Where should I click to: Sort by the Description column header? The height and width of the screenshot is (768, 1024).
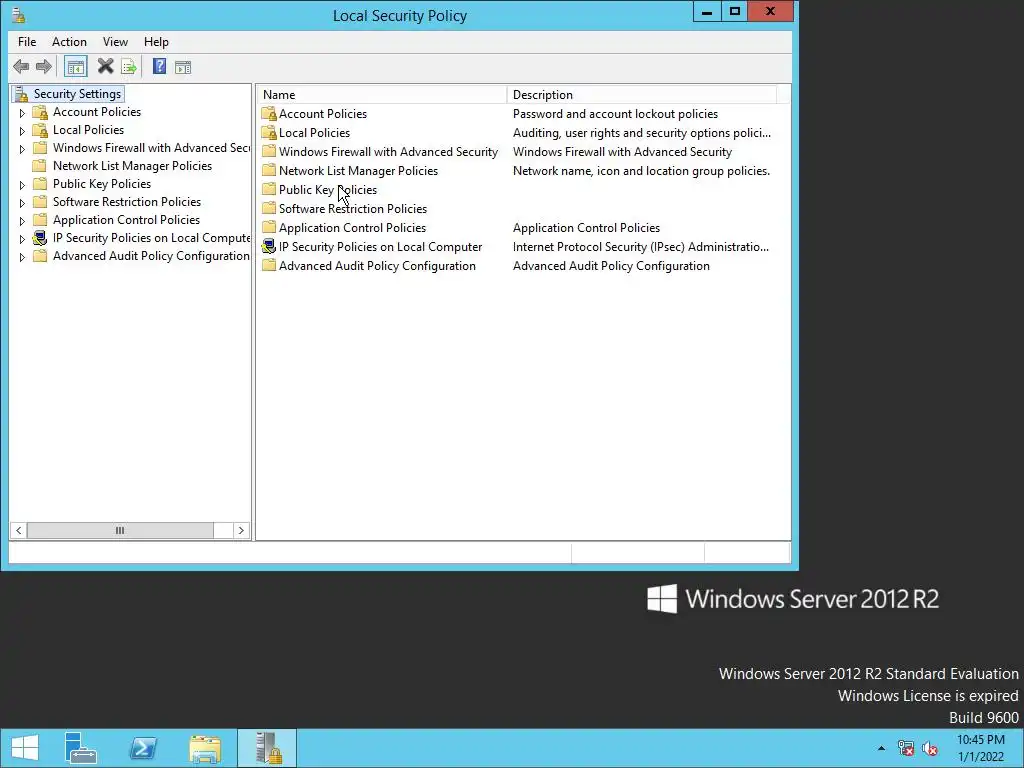coord(641,95)
